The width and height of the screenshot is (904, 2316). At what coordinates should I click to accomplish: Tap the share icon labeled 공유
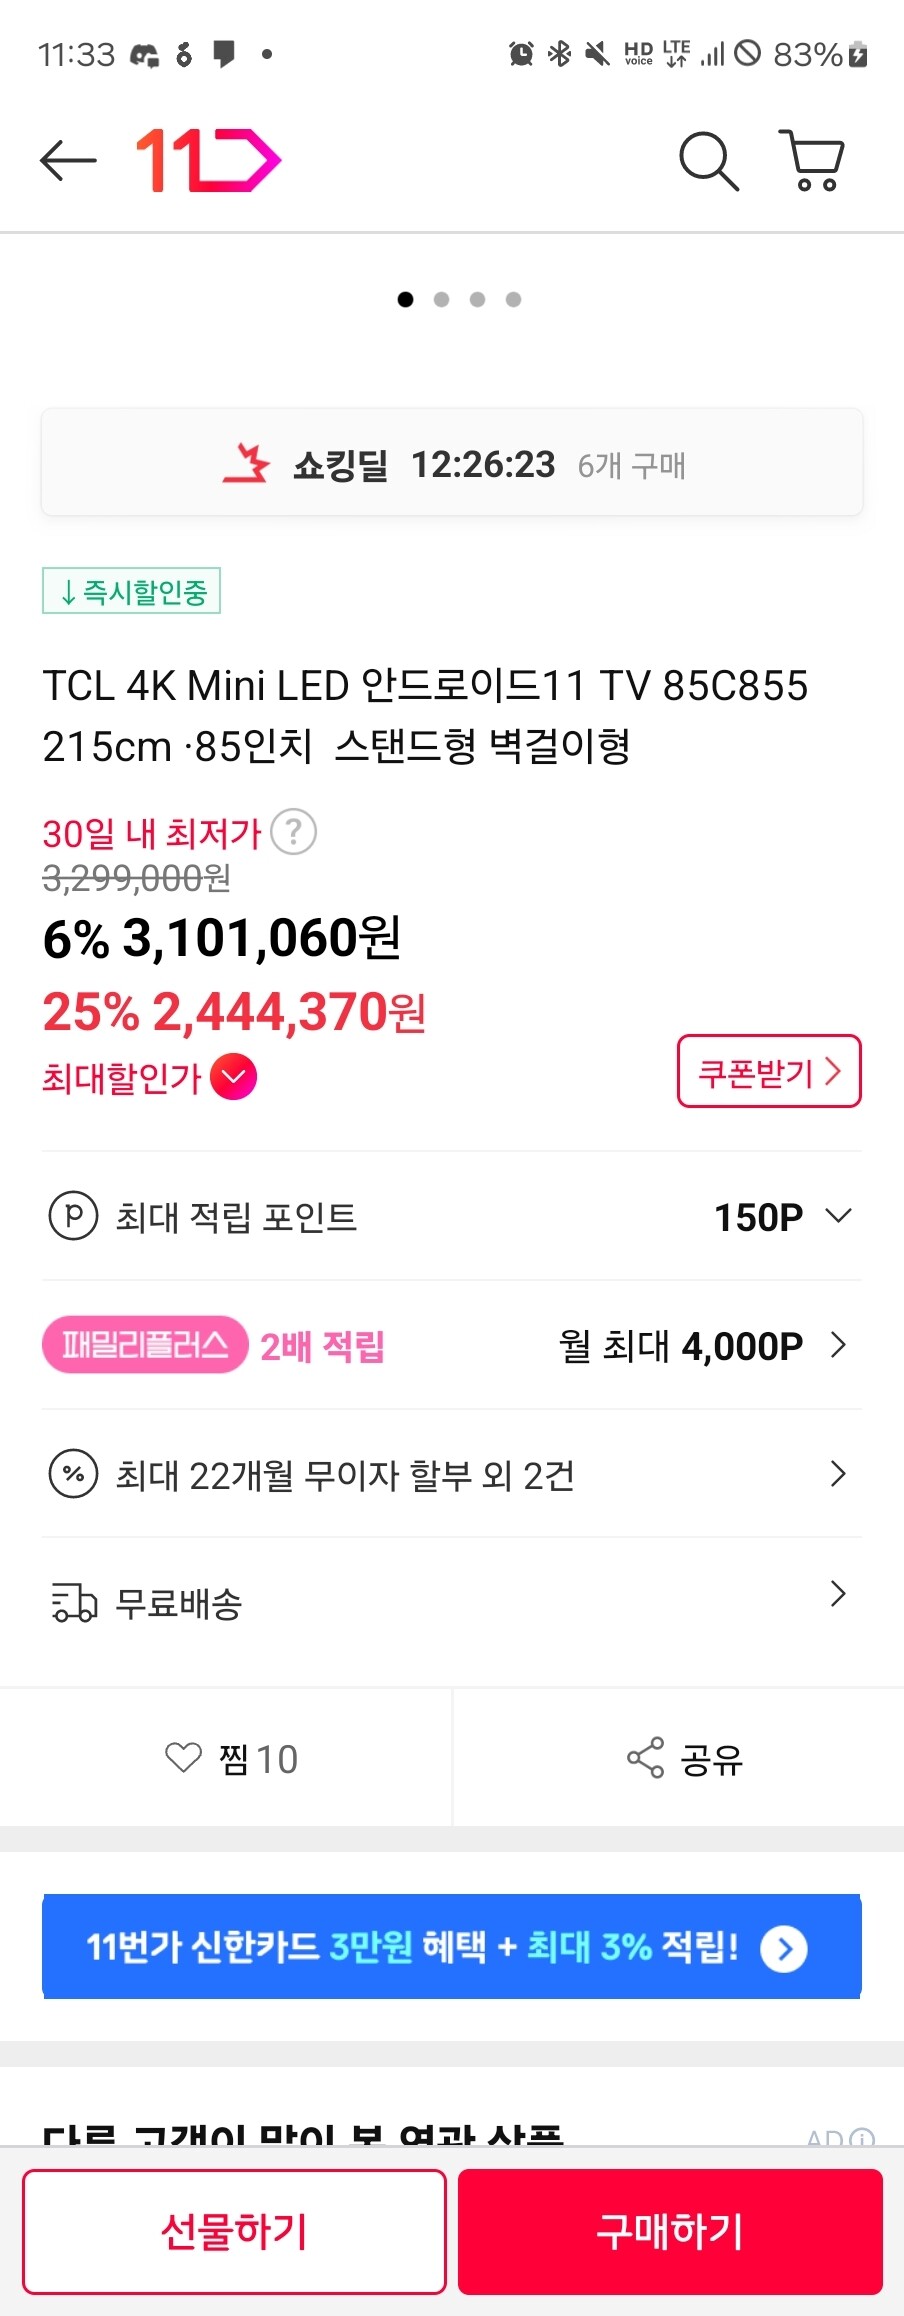click(684, 1758)
